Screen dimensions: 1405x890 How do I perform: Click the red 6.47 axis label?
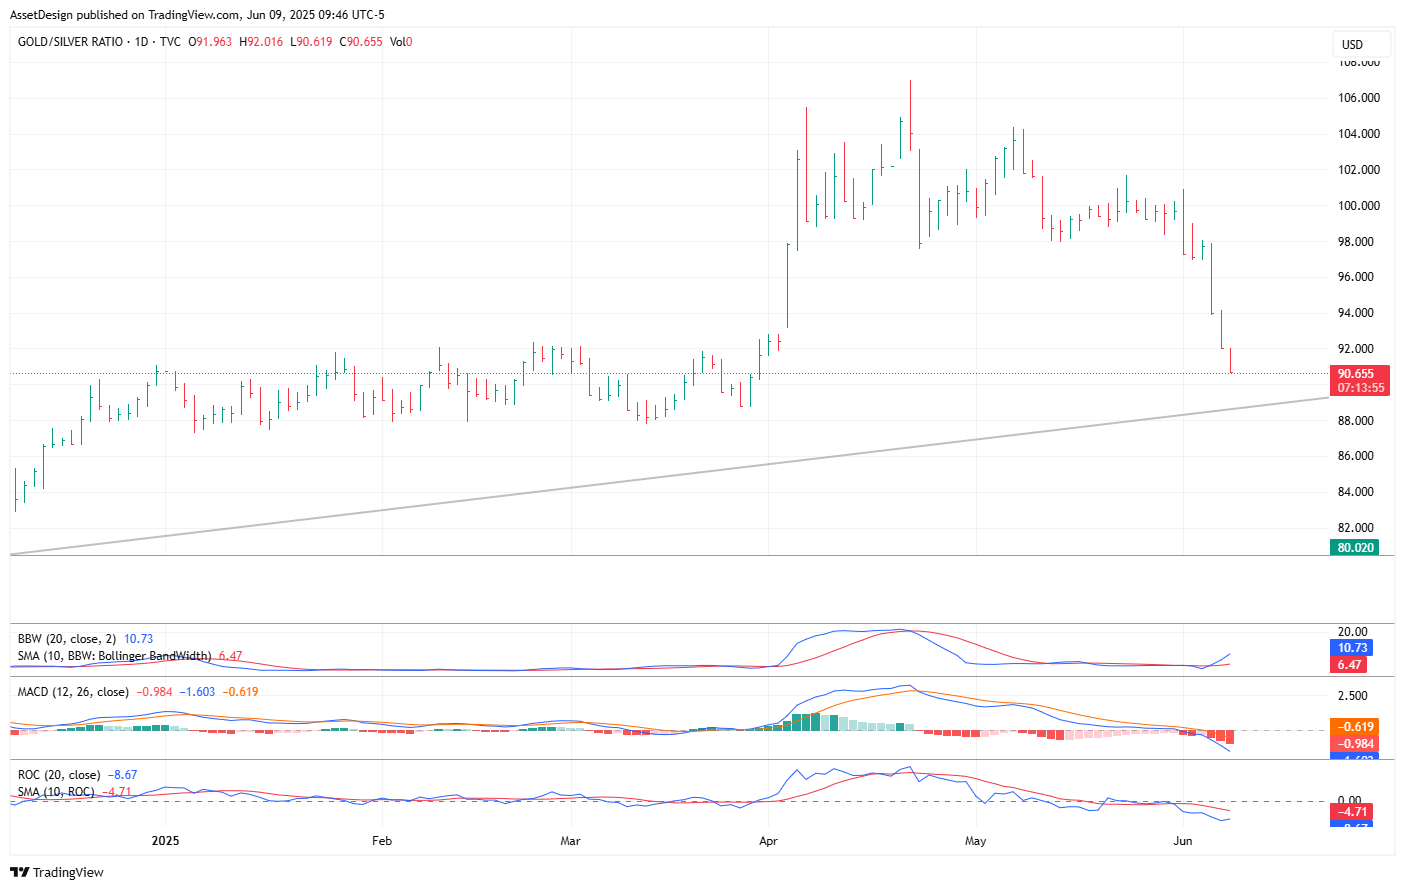tap(1349, 665)
